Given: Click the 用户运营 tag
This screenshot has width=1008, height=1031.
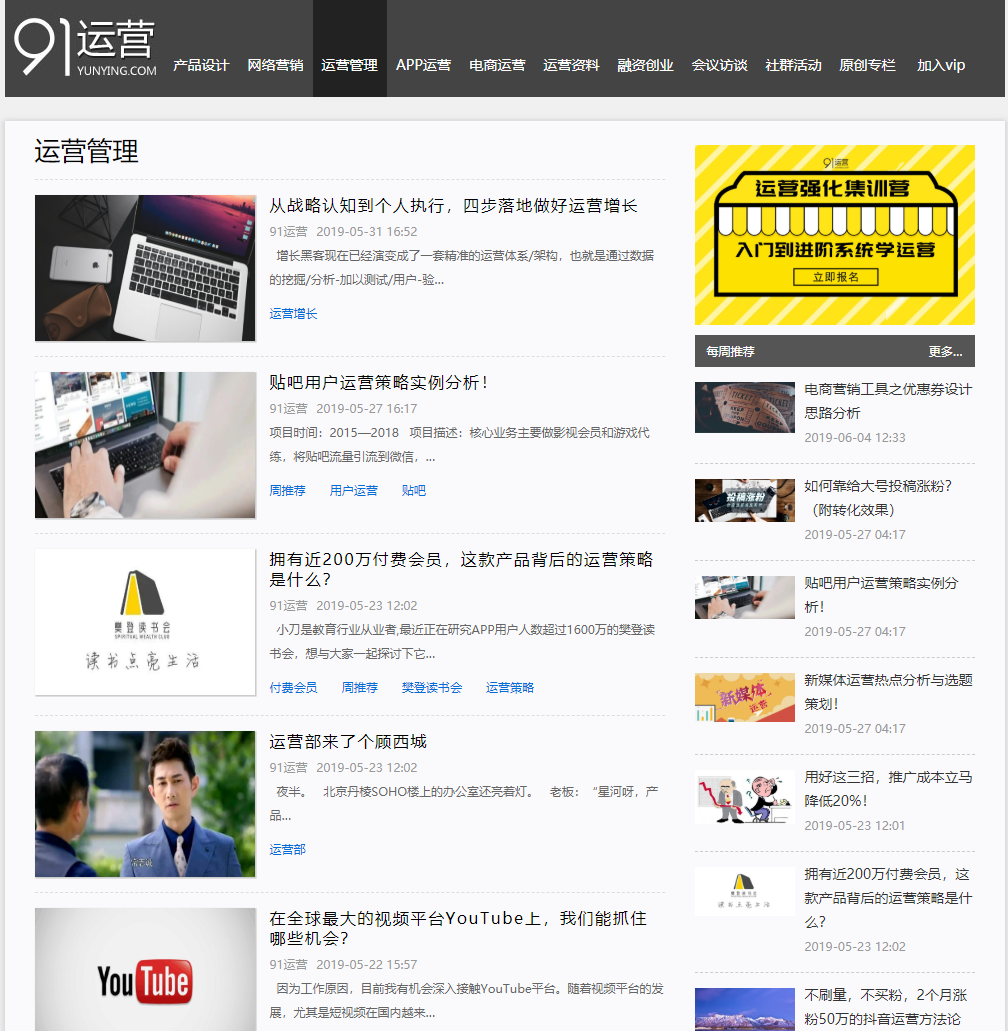Looking at the screenshot, I should (x=354, y=491).
